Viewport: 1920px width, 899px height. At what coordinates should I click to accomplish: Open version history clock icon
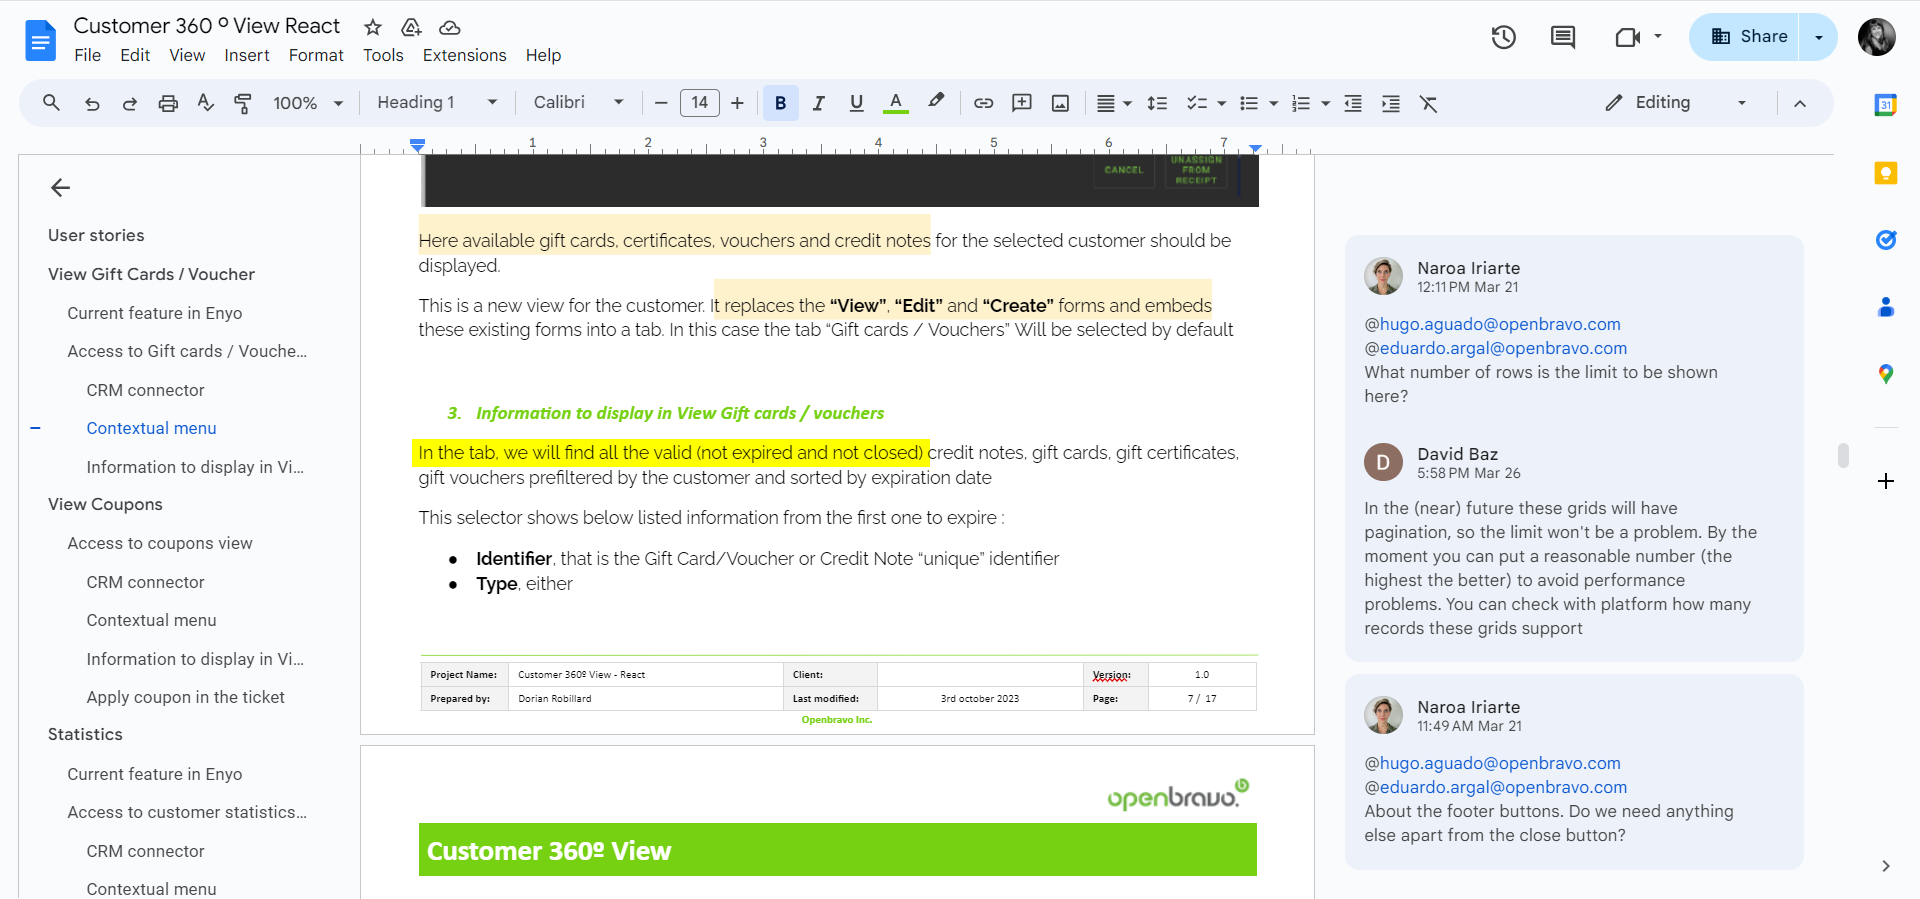1504,38
